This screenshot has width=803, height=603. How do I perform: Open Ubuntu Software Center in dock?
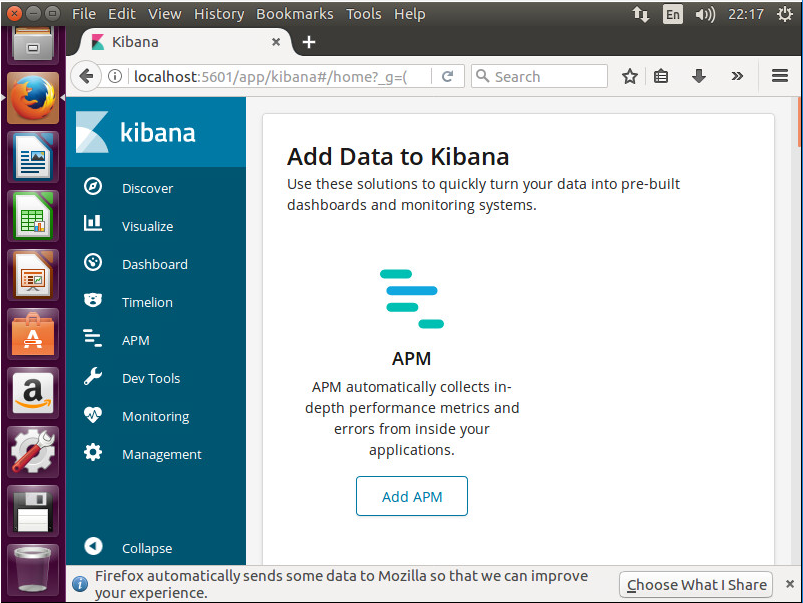click(x=33, y=334)
